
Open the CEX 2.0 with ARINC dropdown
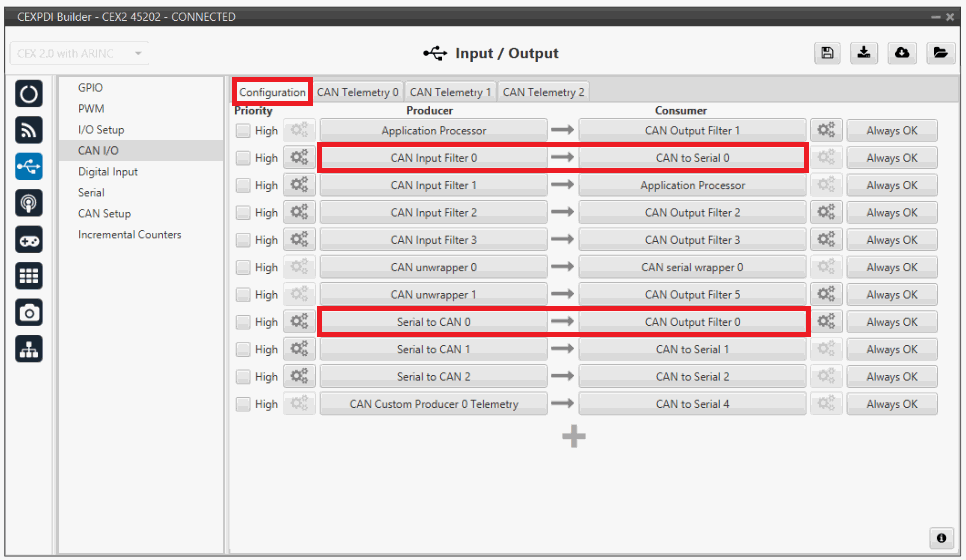80,53
